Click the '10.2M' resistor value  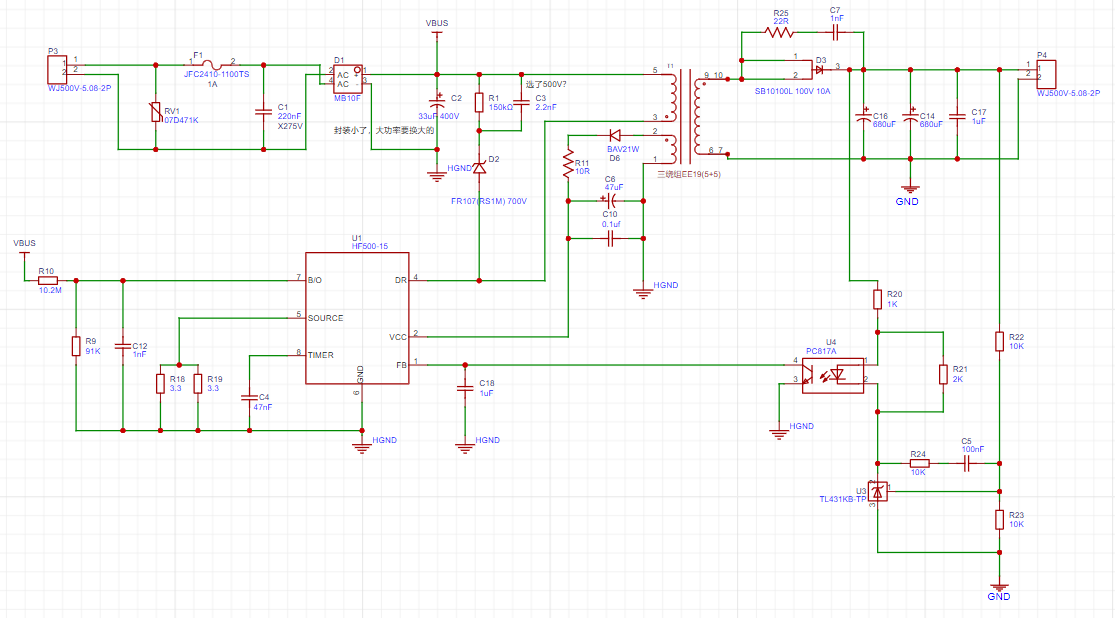(x=50, y=290)
